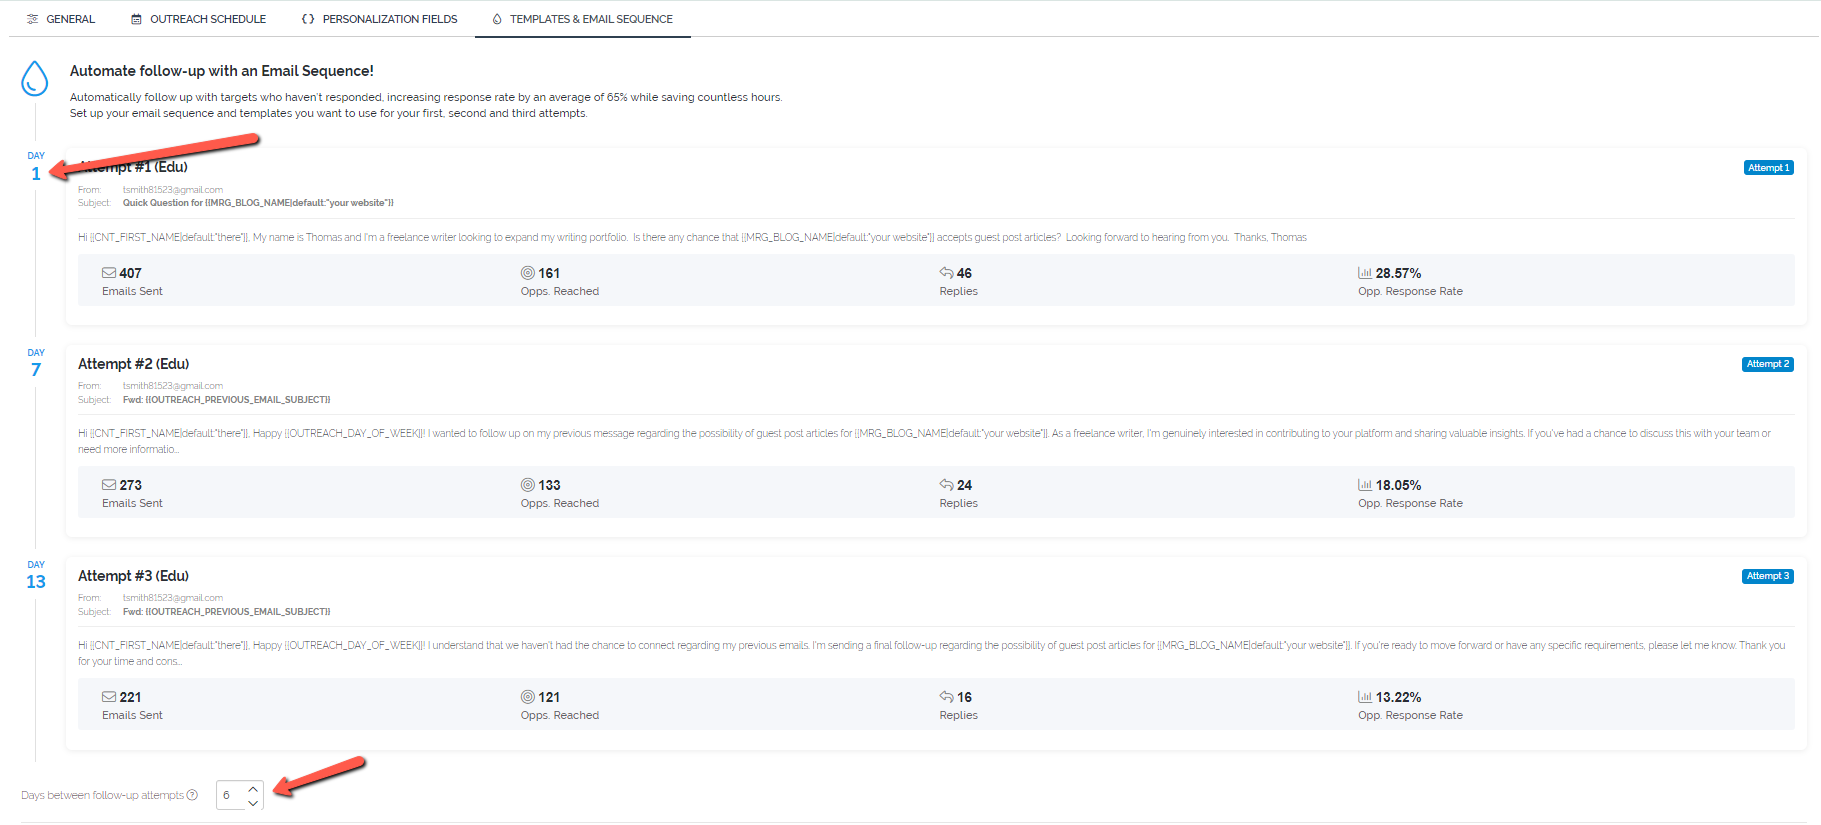Open help tooltip for days between follow-up attempts
Image resolution: width=1821 pixels, height=825 pixels.
tap(192, 795)
